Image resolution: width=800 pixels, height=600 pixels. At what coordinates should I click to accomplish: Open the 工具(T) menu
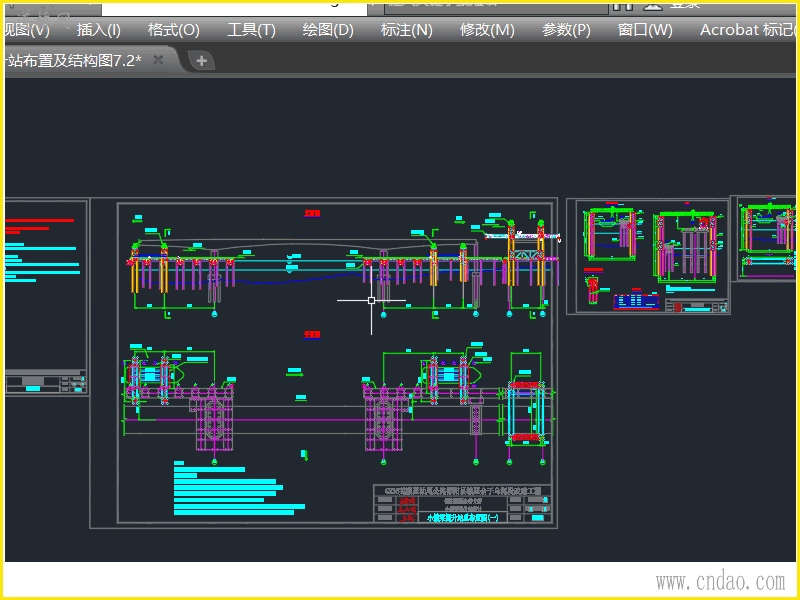[251, 30]
